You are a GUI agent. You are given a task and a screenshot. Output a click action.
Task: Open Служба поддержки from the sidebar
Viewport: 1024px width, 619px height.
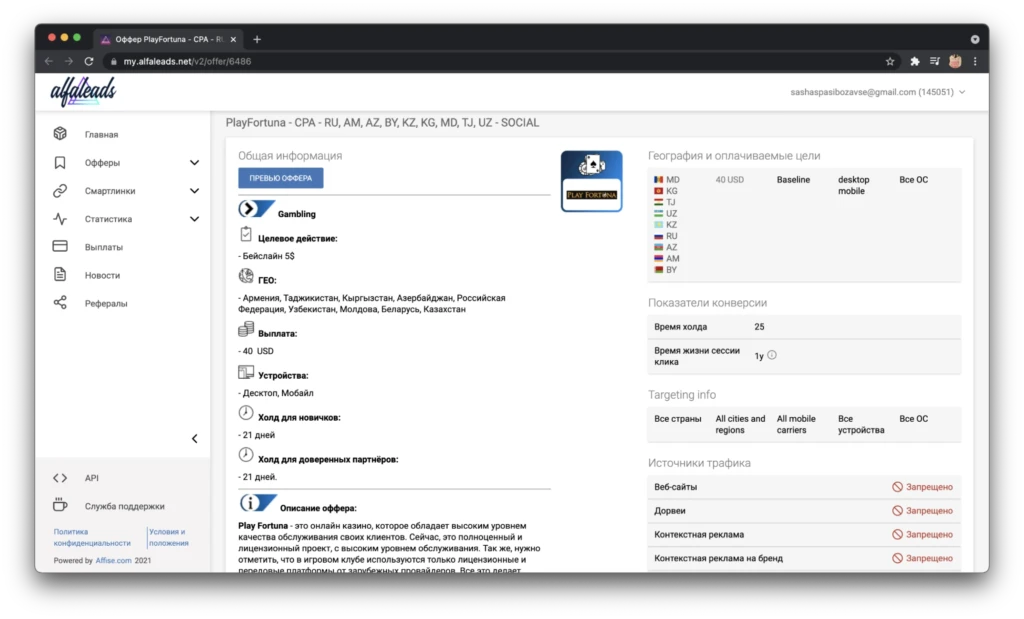coord(125,506)
